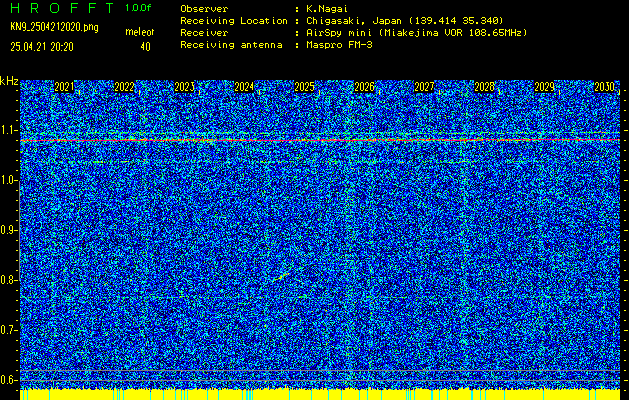Screen dimensions: 629x400
Task: Click the 0.8 frequency axis label
Action: click(8, 280)
